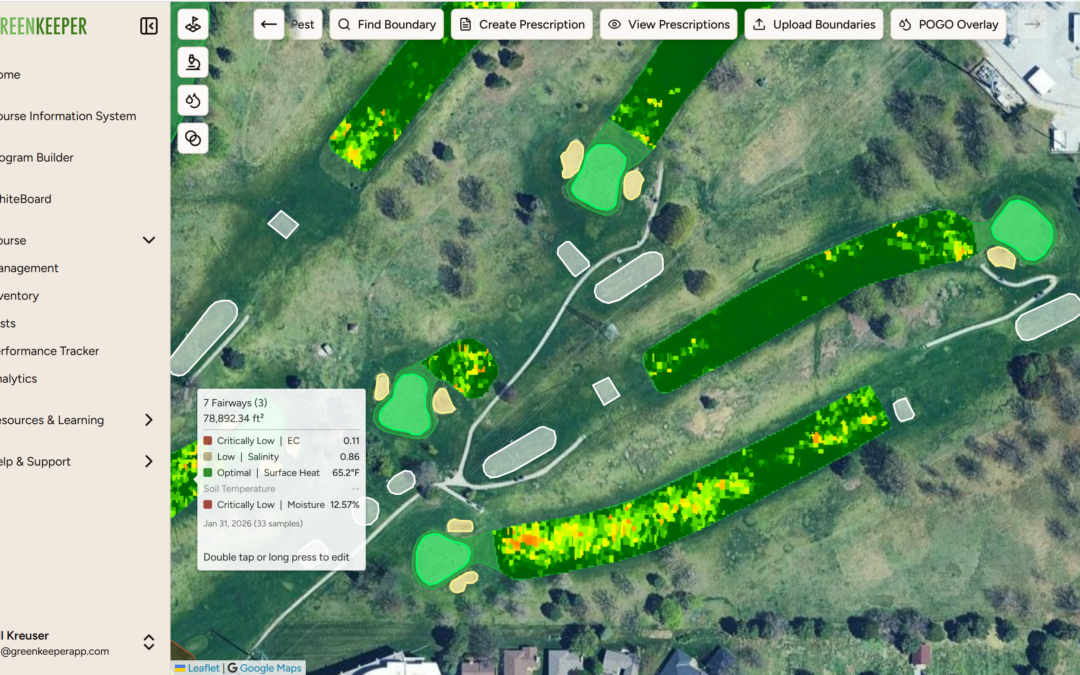
Task: Collapse the sidebar panel
Action: (x=149, y=26)
